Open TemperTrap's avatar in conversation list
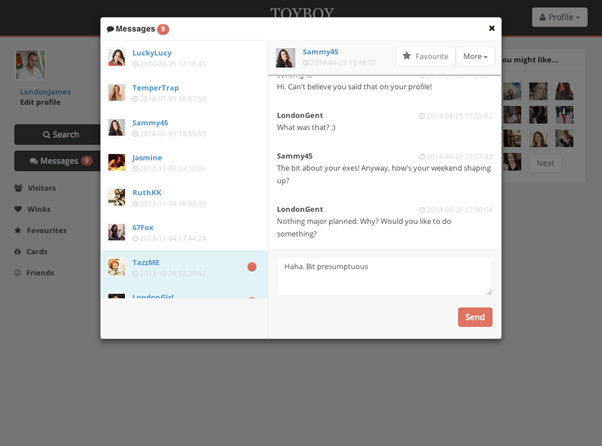 [x=116, y=93]
